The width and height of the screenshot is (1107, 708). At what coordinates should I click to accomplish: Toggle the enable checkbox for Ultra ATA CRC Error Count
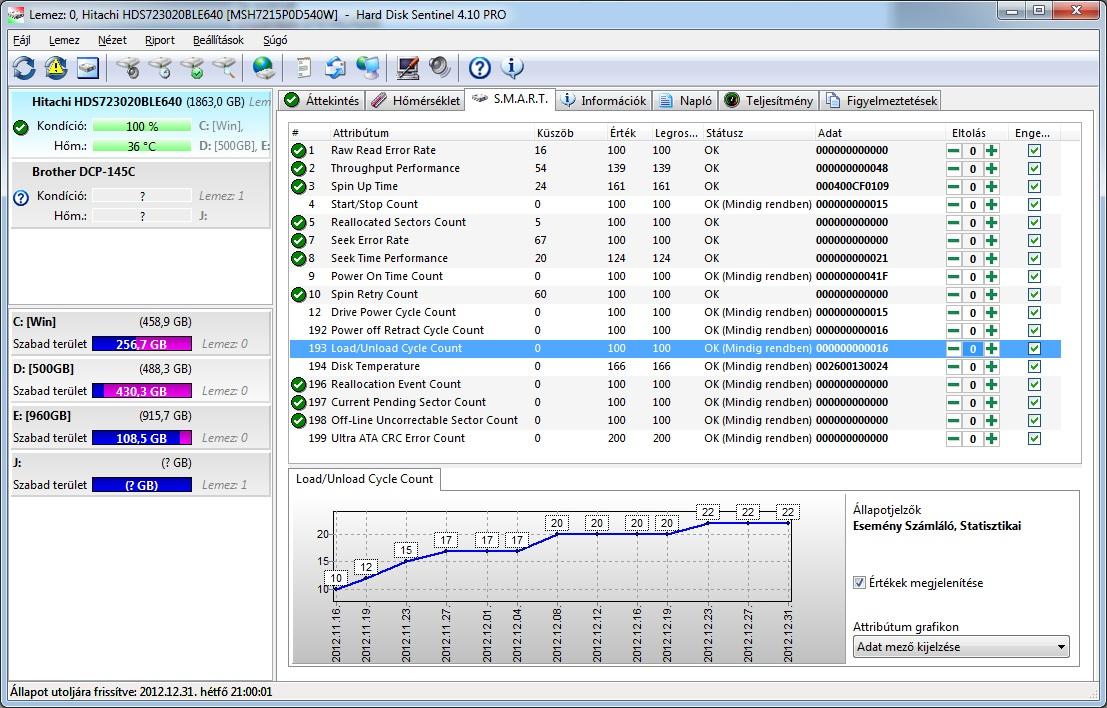1034,438
